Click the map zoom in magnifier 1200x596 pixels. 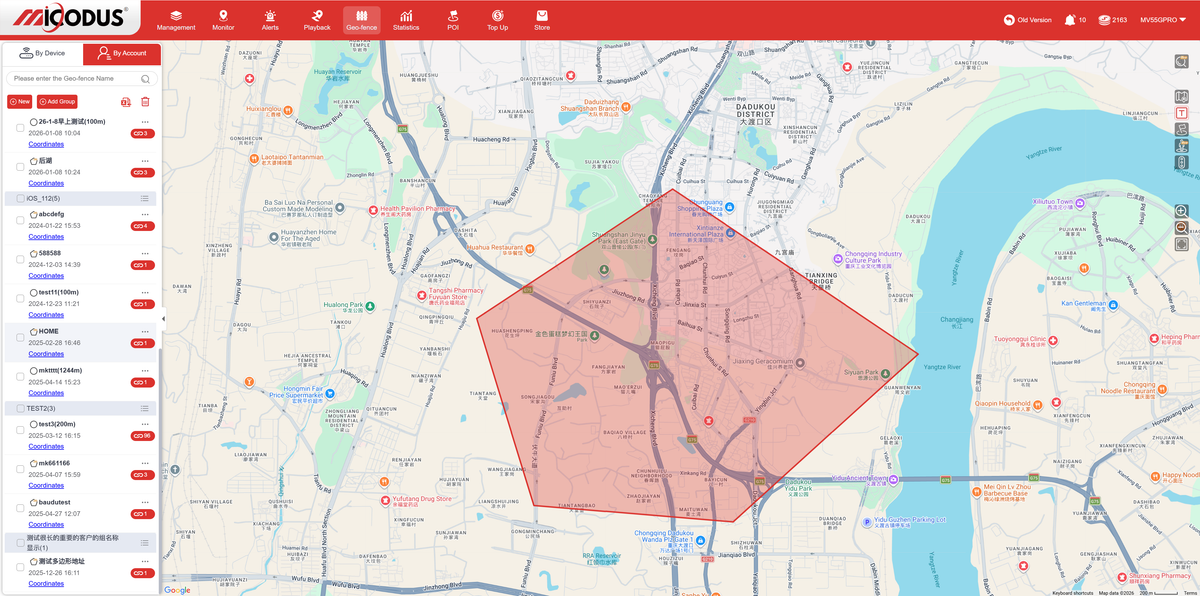(1182, 211)
